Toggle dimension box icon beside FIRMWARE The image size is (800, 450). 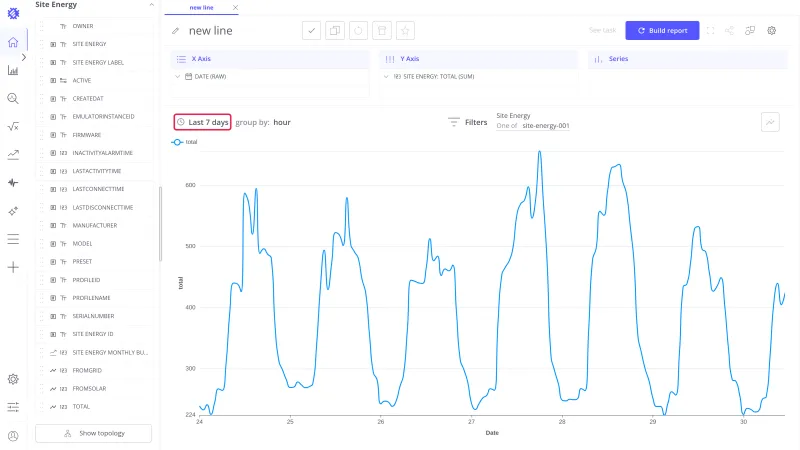tap(53, 135)
